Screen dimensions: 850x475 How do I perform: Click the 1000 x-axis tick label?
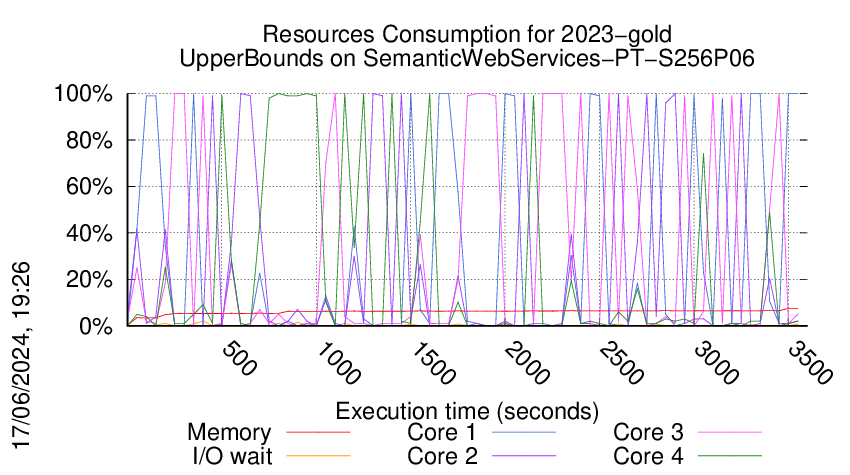[338, 363]
